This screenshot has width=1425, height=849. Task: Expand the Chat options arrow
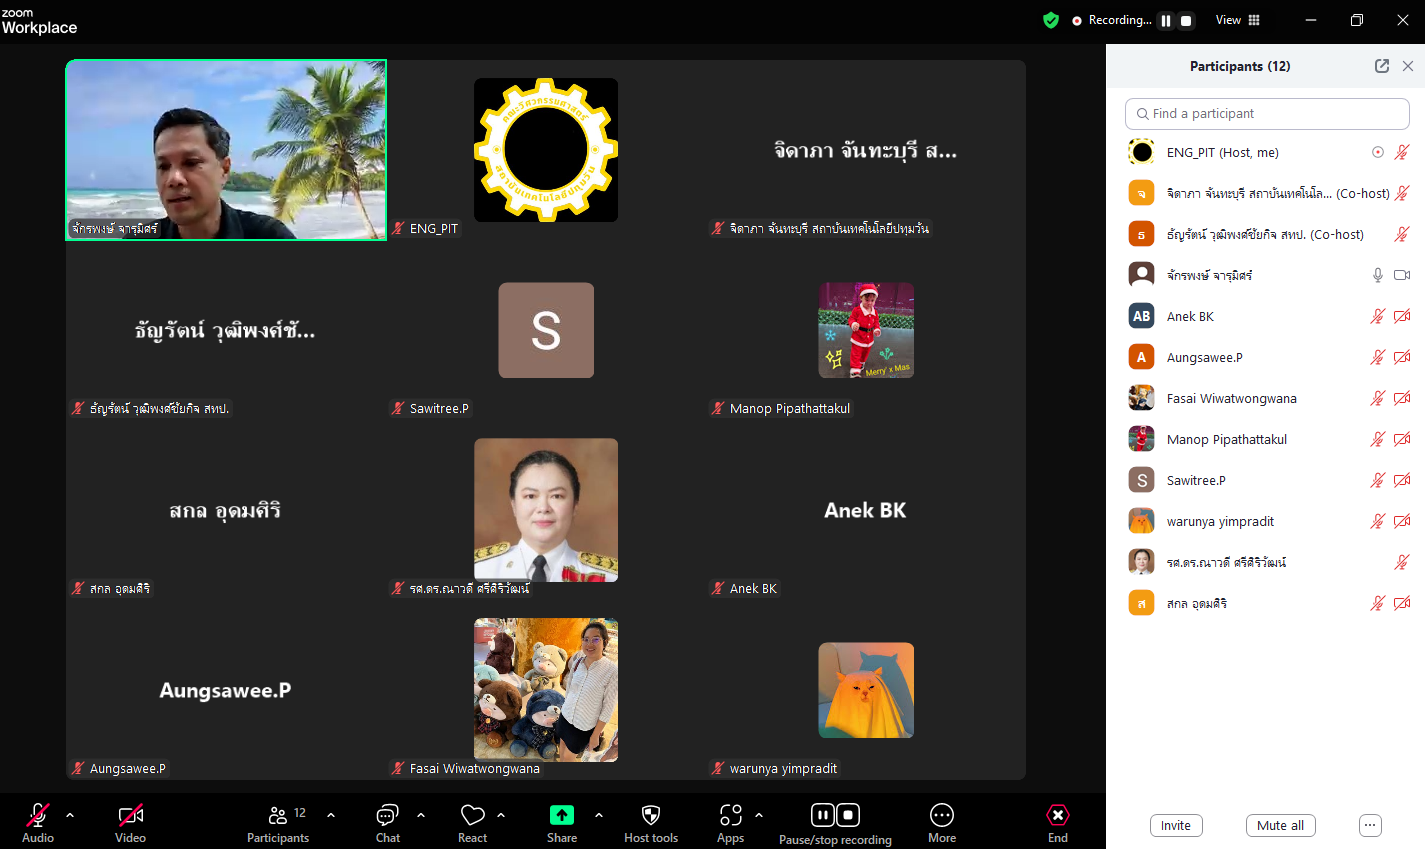[x=421, y=815]
